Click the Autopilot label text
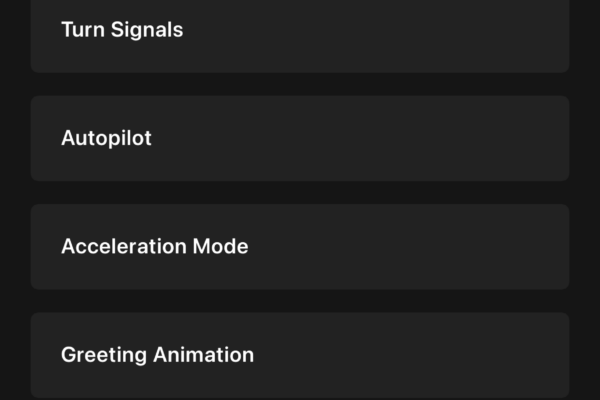Image resolution: width=600 pixels, height=400 pixels. click(x=106, y=138)
